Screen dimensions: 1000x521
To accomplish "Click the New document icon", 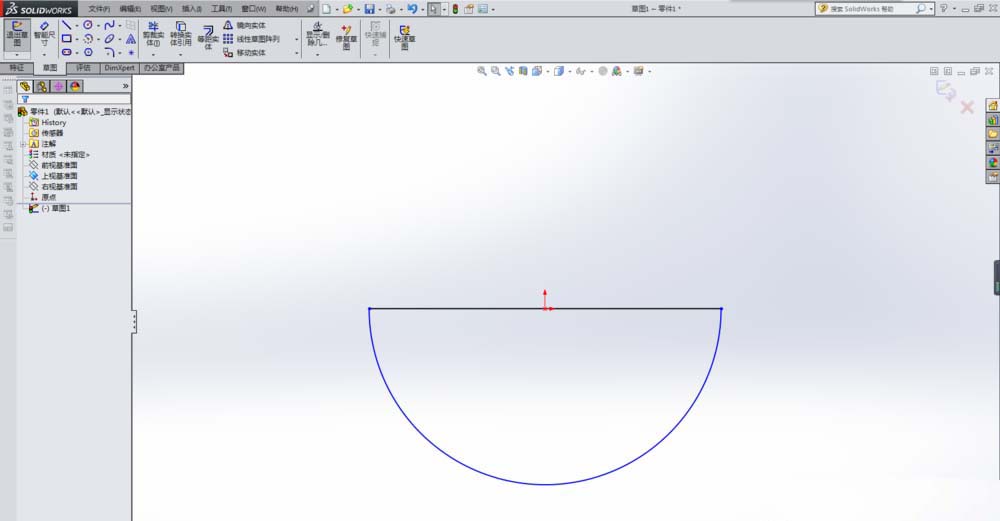I will (x=327, y=9).
